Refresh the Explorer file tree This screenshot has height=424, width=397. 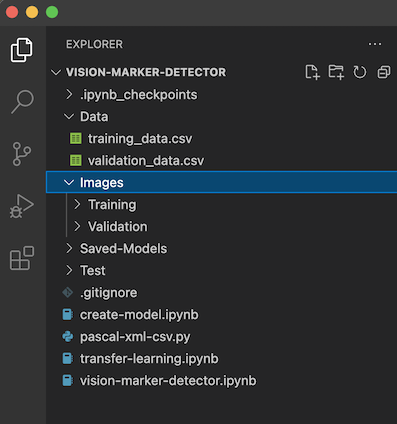pyautogui.click(x=360, y=72)
